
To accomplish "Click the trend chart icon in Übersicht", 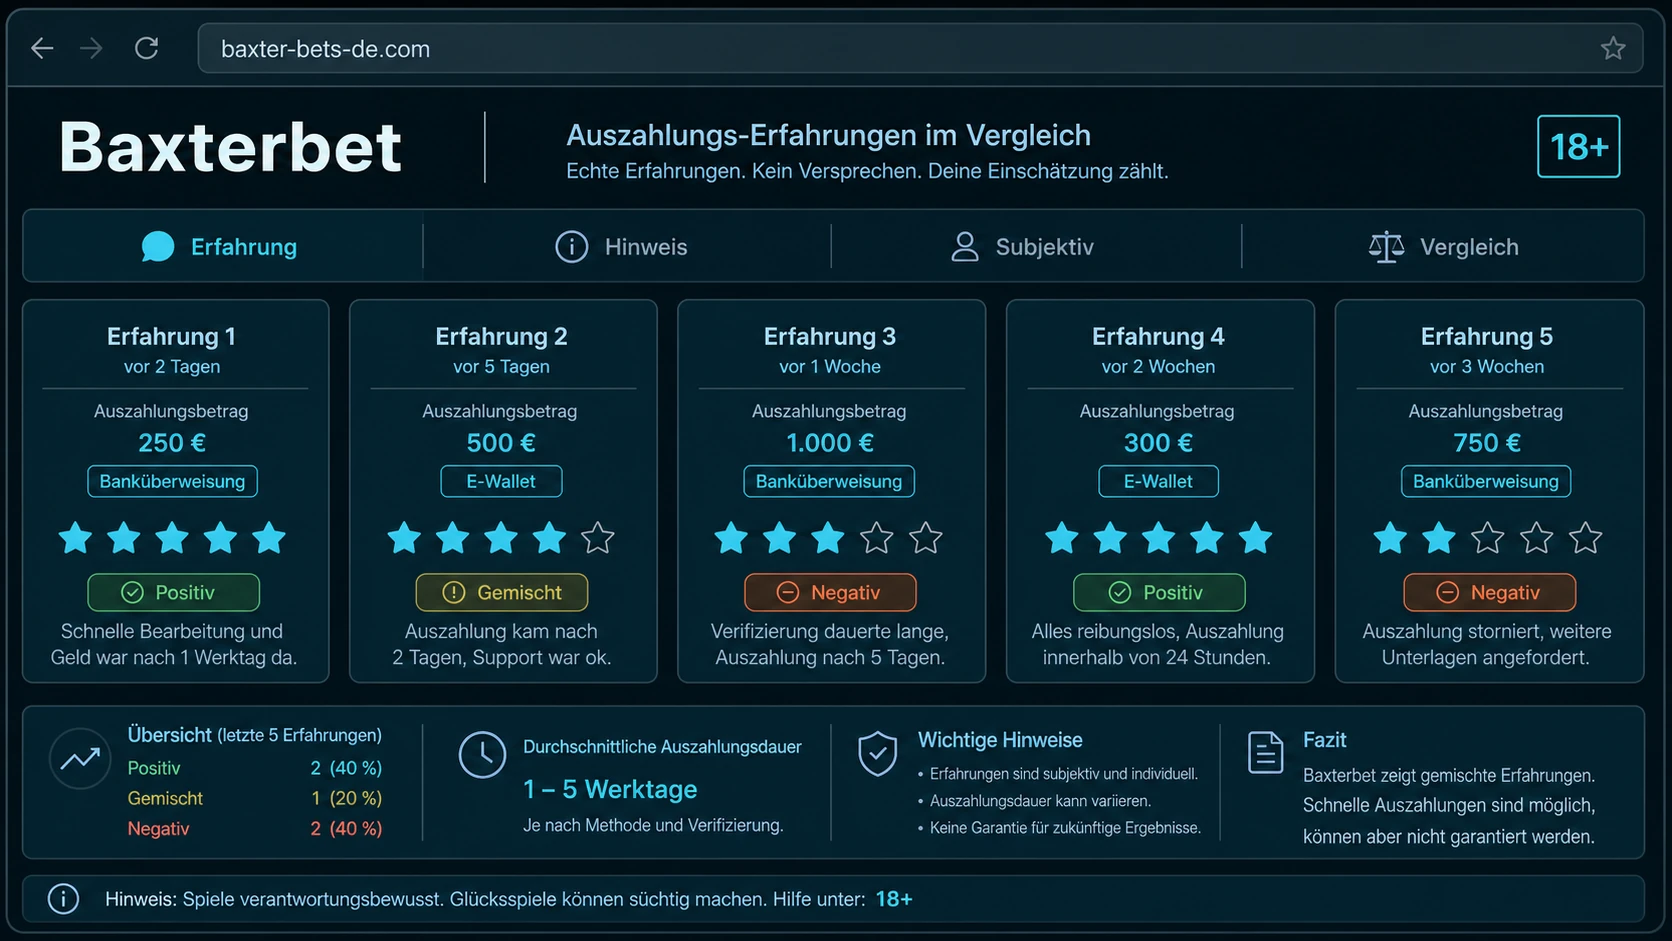I will pos(80,759).
